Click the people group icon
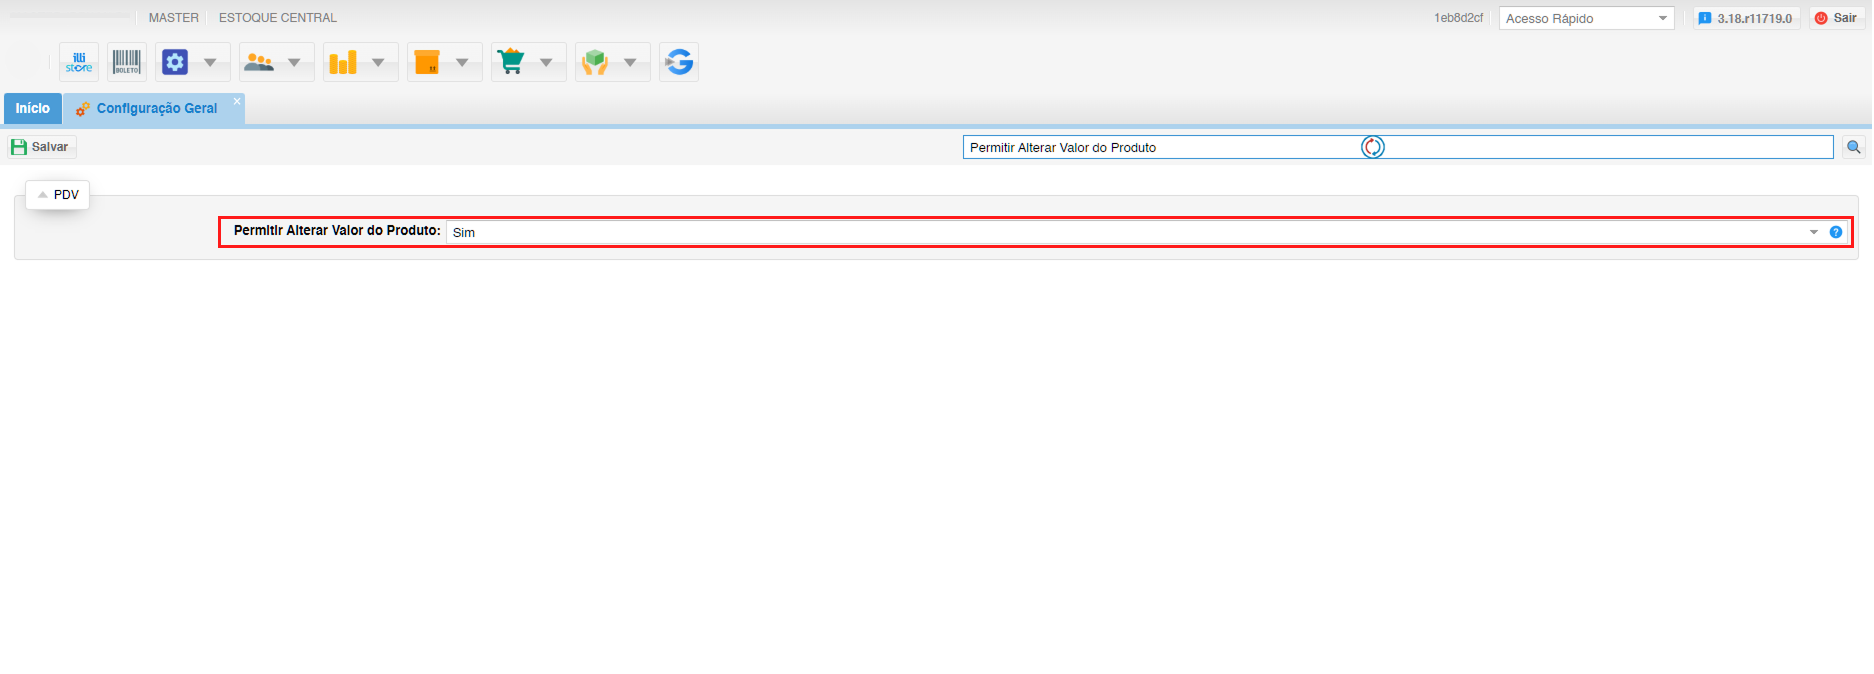 pos(259,62)
